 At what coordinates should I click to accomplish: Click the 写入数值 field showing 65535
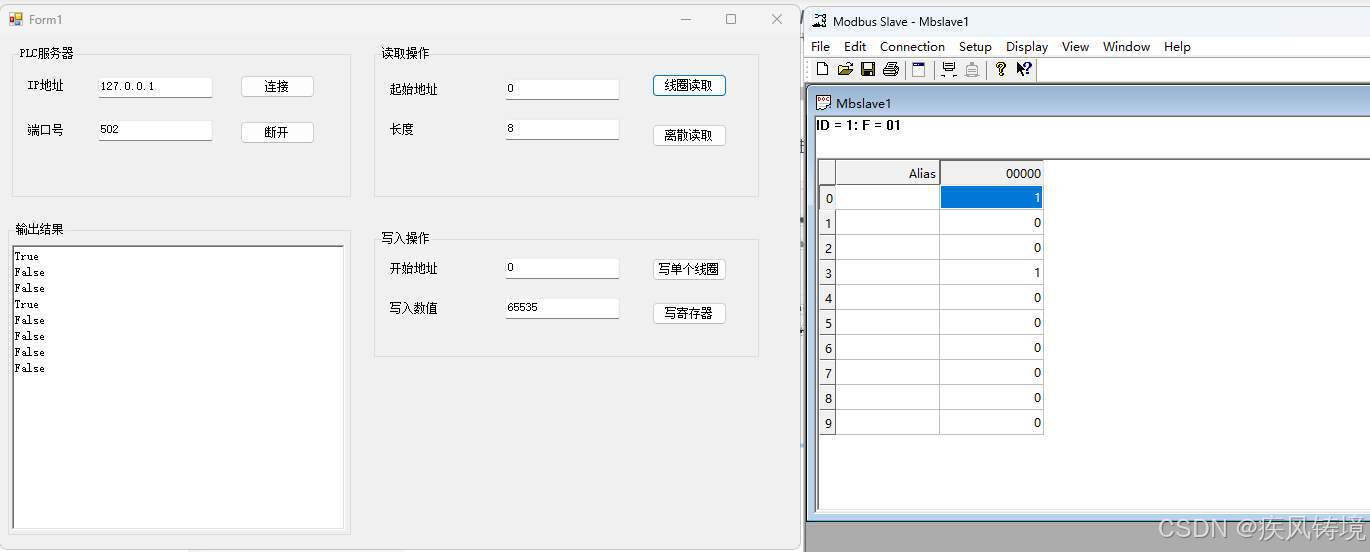pos(562,308)
